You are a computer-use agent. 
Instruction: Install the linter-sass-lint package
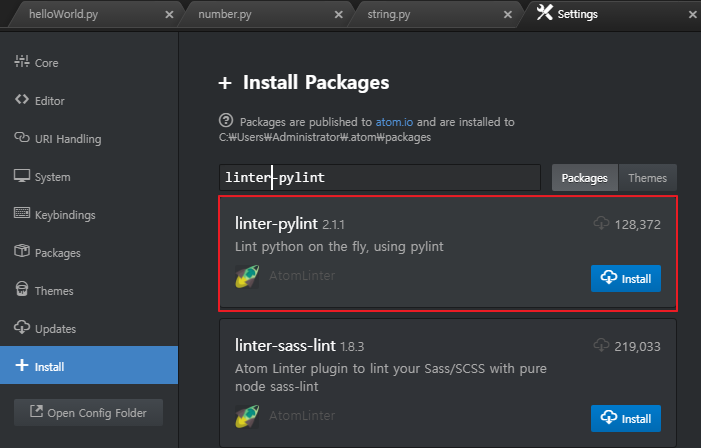pos(625,418)
